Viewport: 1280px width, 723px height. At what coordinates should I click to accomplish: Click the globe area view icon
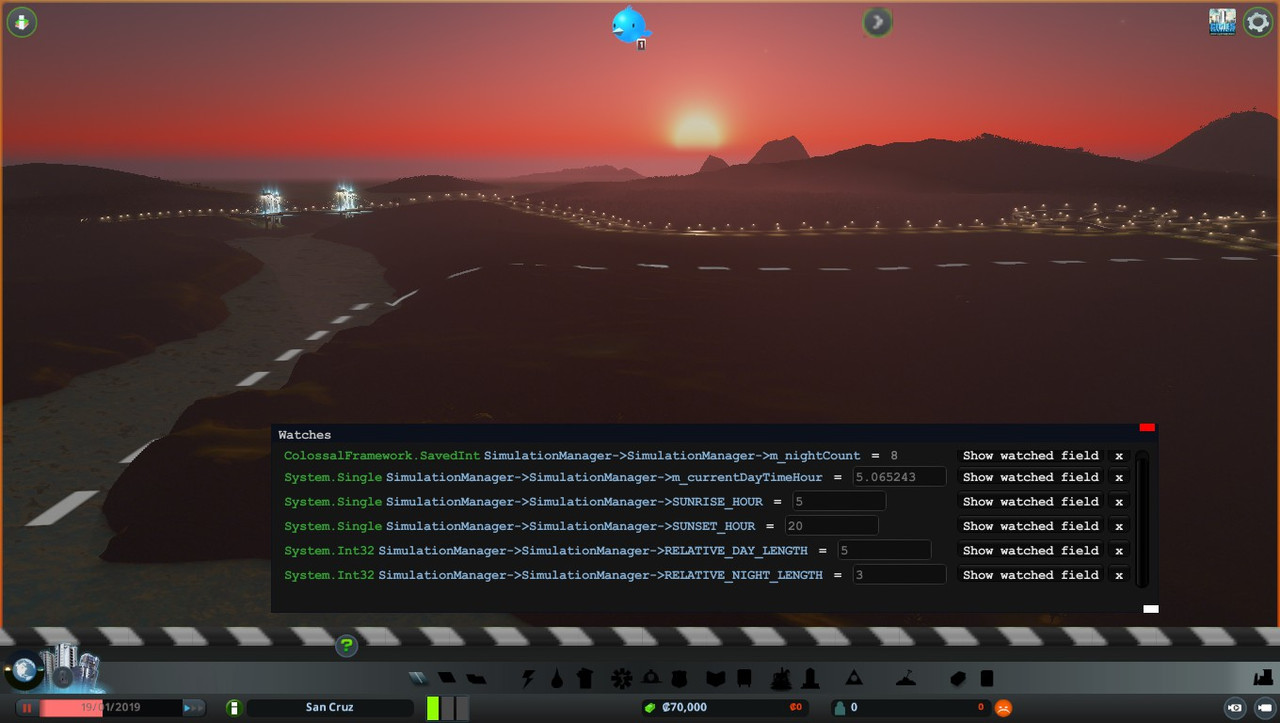(22, 671)
